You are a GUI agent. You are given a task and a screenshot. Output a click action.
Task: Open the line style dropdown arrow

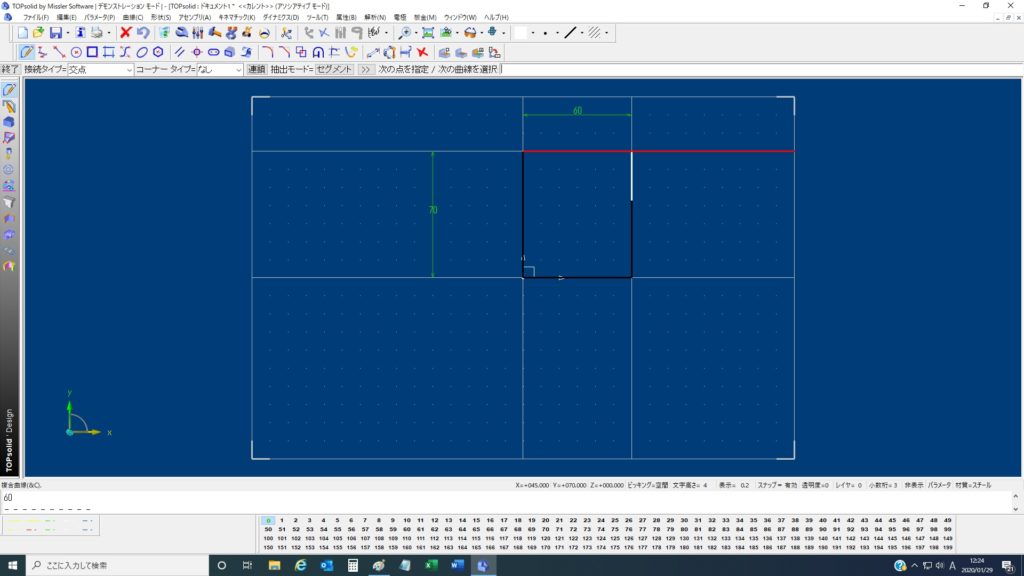pos(582,33)
